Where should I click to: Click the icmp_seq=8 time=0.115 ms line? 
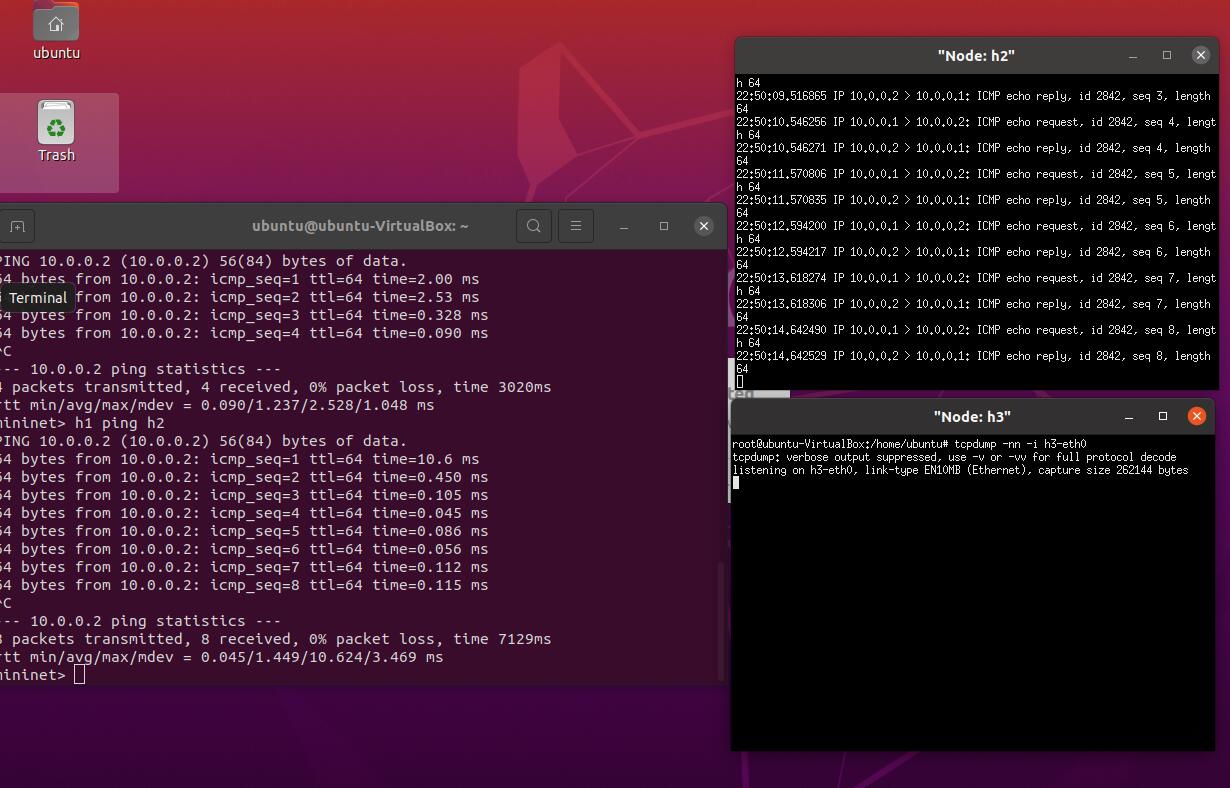point(244,585)
